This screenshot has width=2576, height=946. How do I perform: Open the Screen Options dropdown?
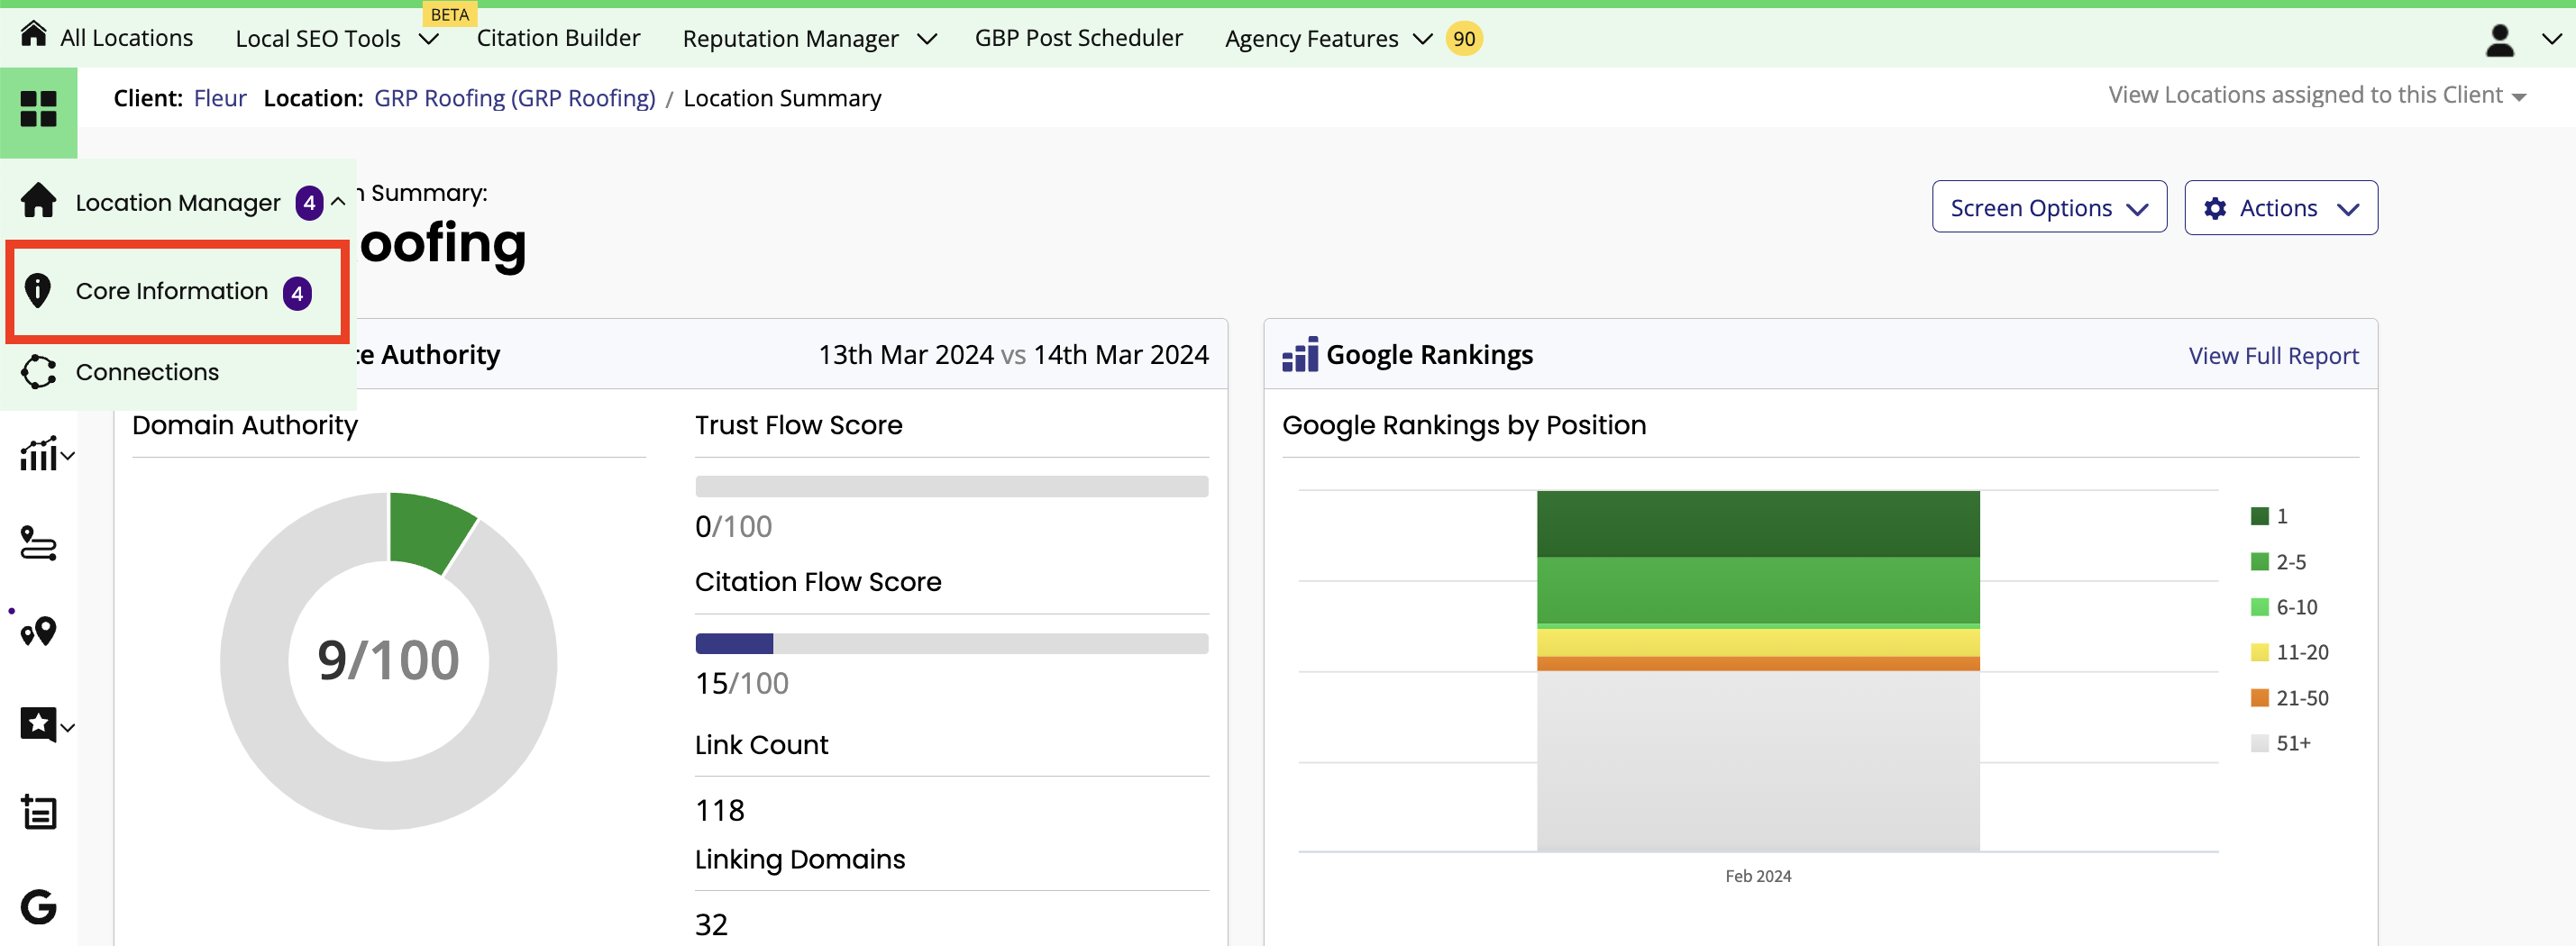(x=2048, y=207)
